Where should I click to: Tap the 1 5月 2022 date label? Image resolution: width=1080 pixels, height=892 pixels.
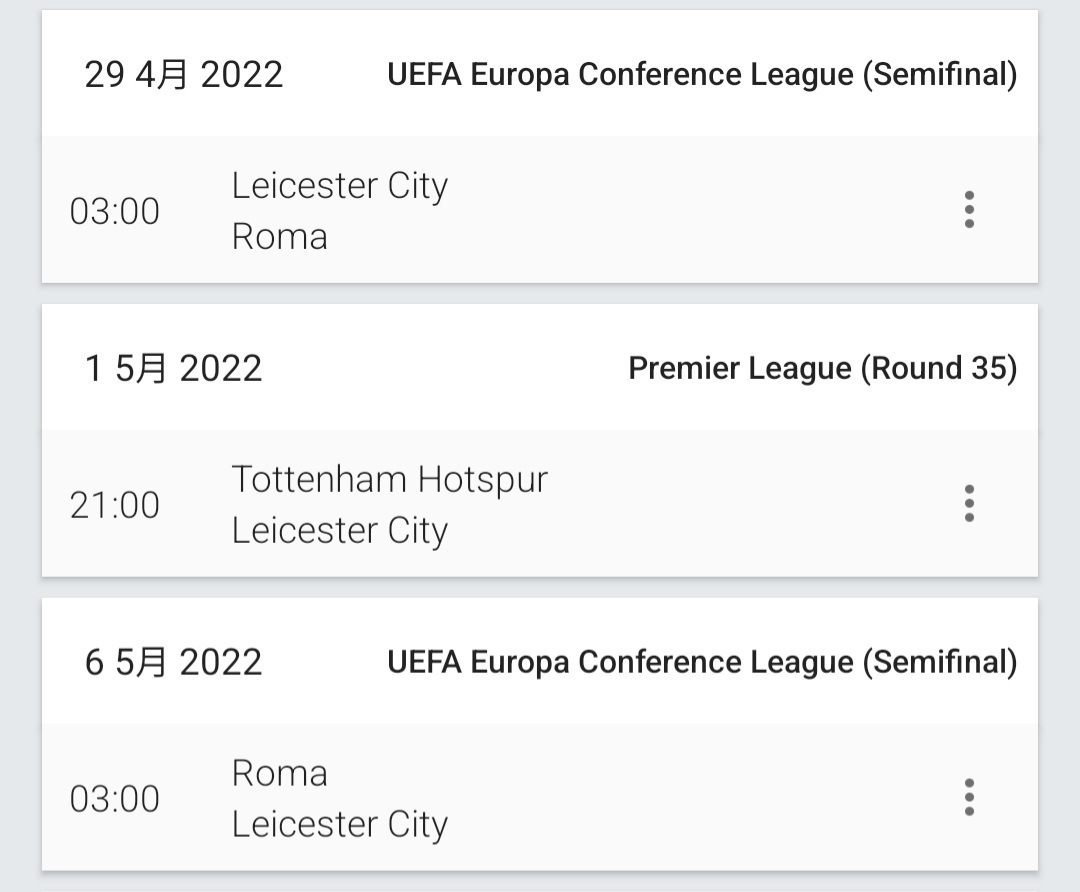pos(174,369)
